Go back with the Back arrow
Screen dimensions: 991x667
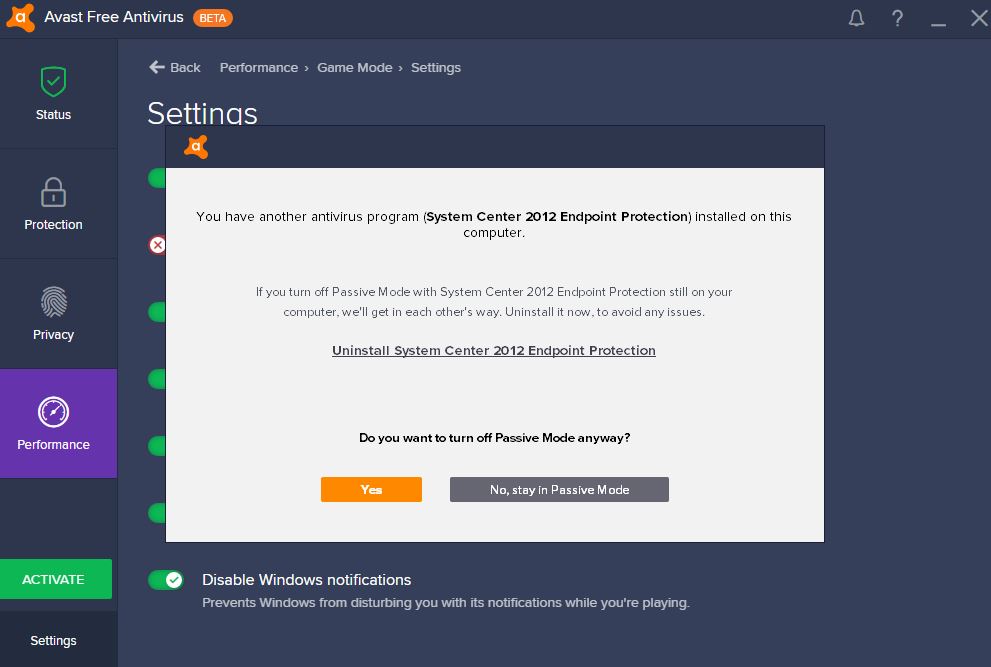[x=175, y=68]
